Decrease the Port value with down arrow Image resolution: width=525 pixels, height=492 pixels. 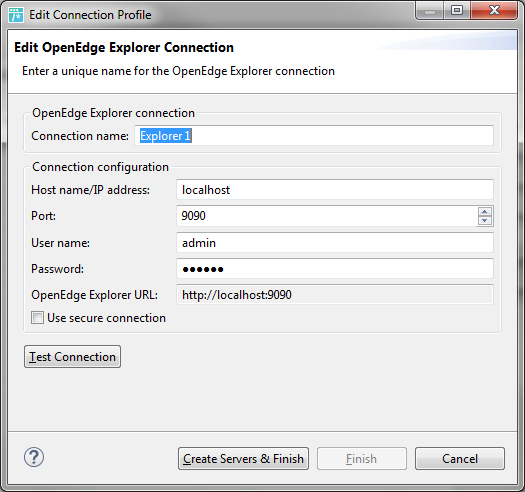click(484, 220)
